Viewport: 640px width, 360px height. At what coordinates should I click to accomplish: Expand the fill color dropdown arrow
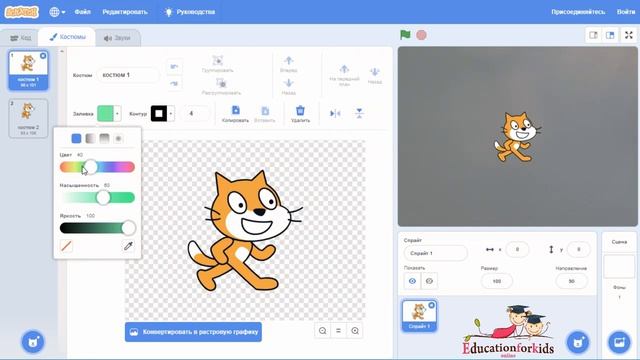tap(118, 113)
